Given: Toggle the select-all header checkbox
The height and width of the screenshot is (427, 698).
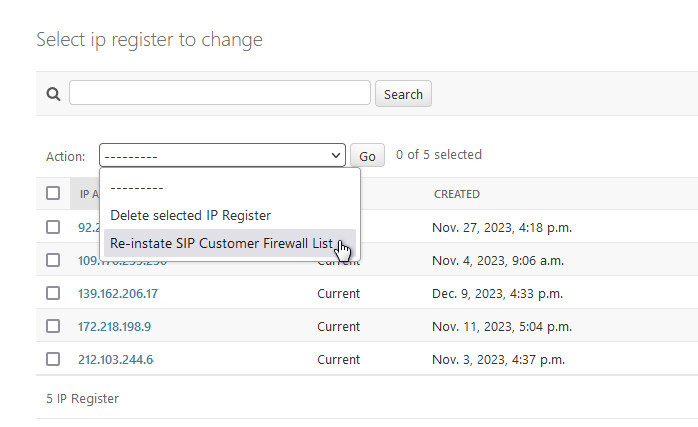Looking at the screenshot, I should tap(53, 194).
